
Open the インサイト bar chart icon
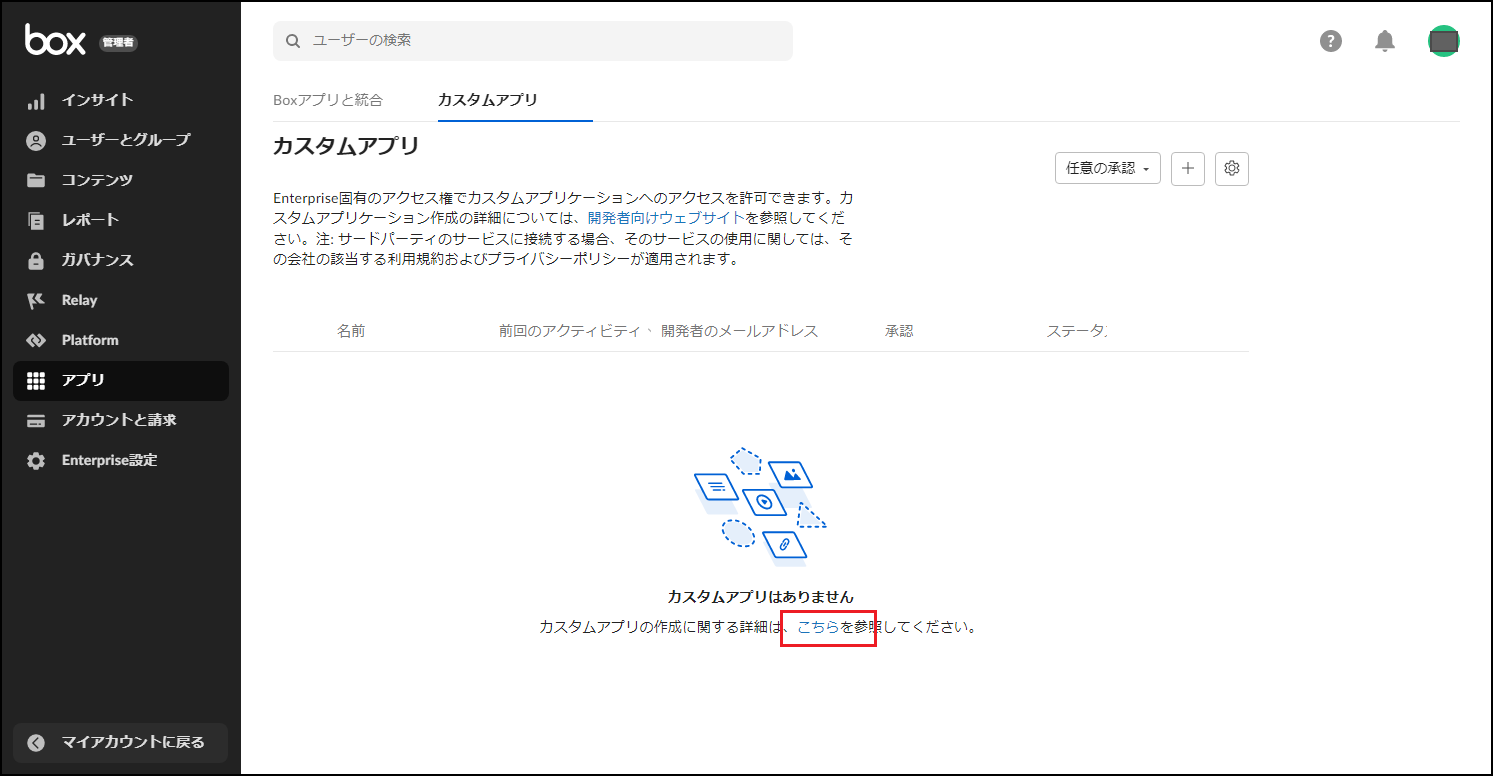[x=36, y=101]
